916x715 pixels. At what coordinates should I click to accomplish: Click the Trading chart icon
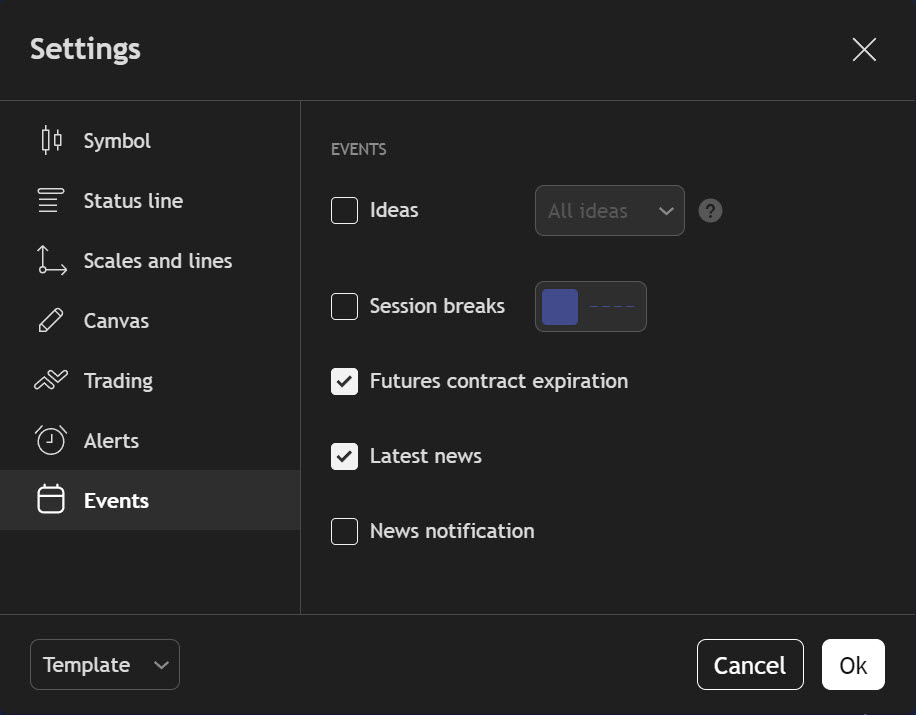pos(51,381)
